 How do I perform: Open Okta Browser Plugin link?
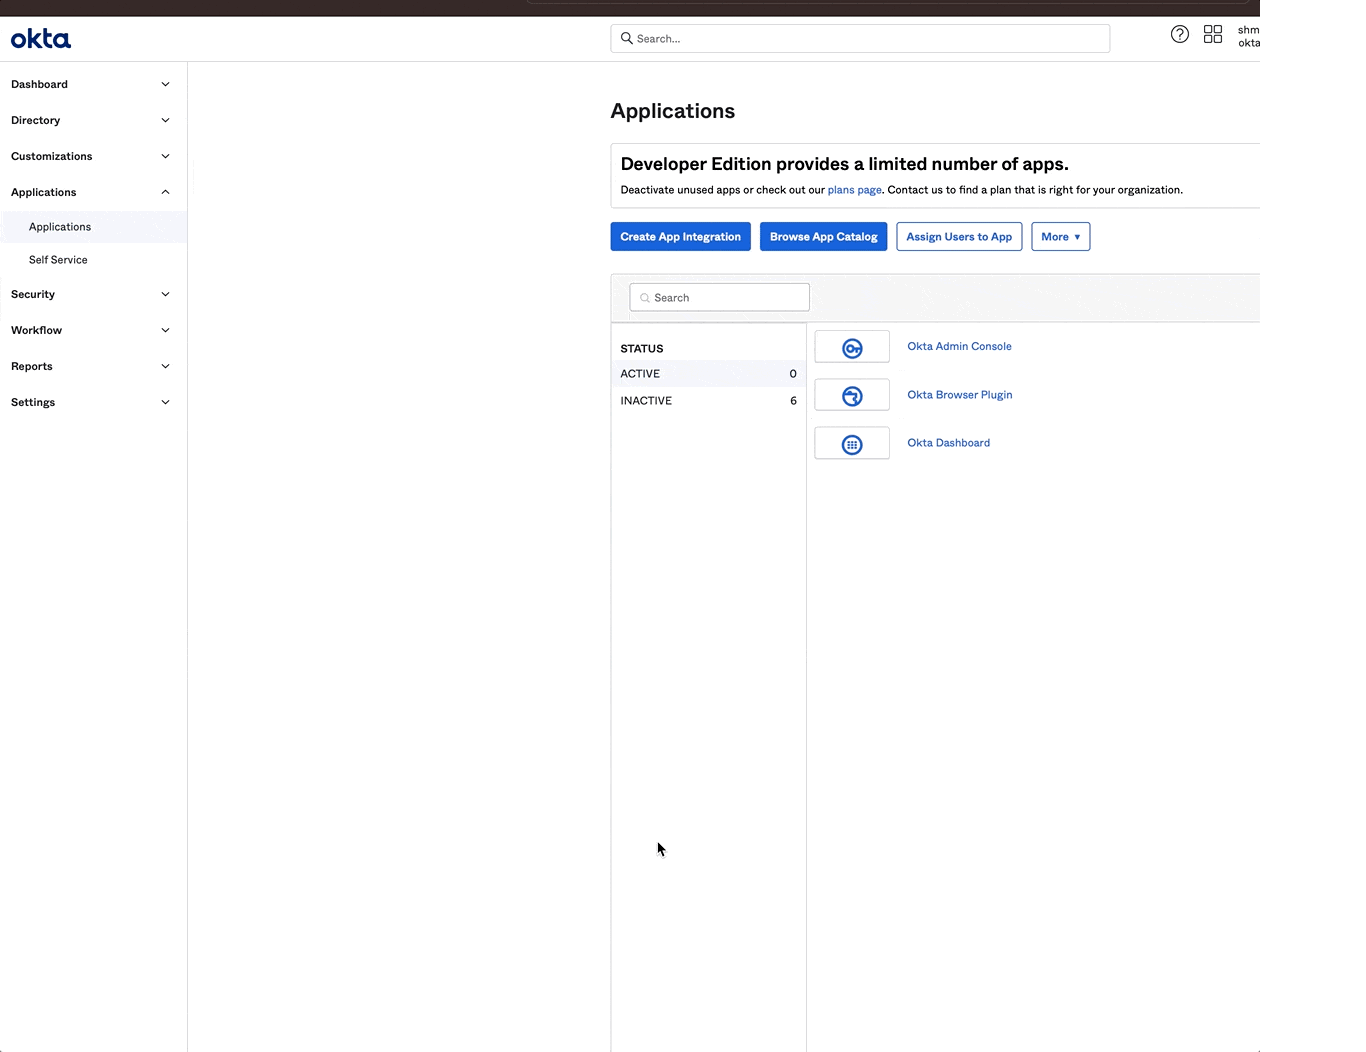click(960, 395)
